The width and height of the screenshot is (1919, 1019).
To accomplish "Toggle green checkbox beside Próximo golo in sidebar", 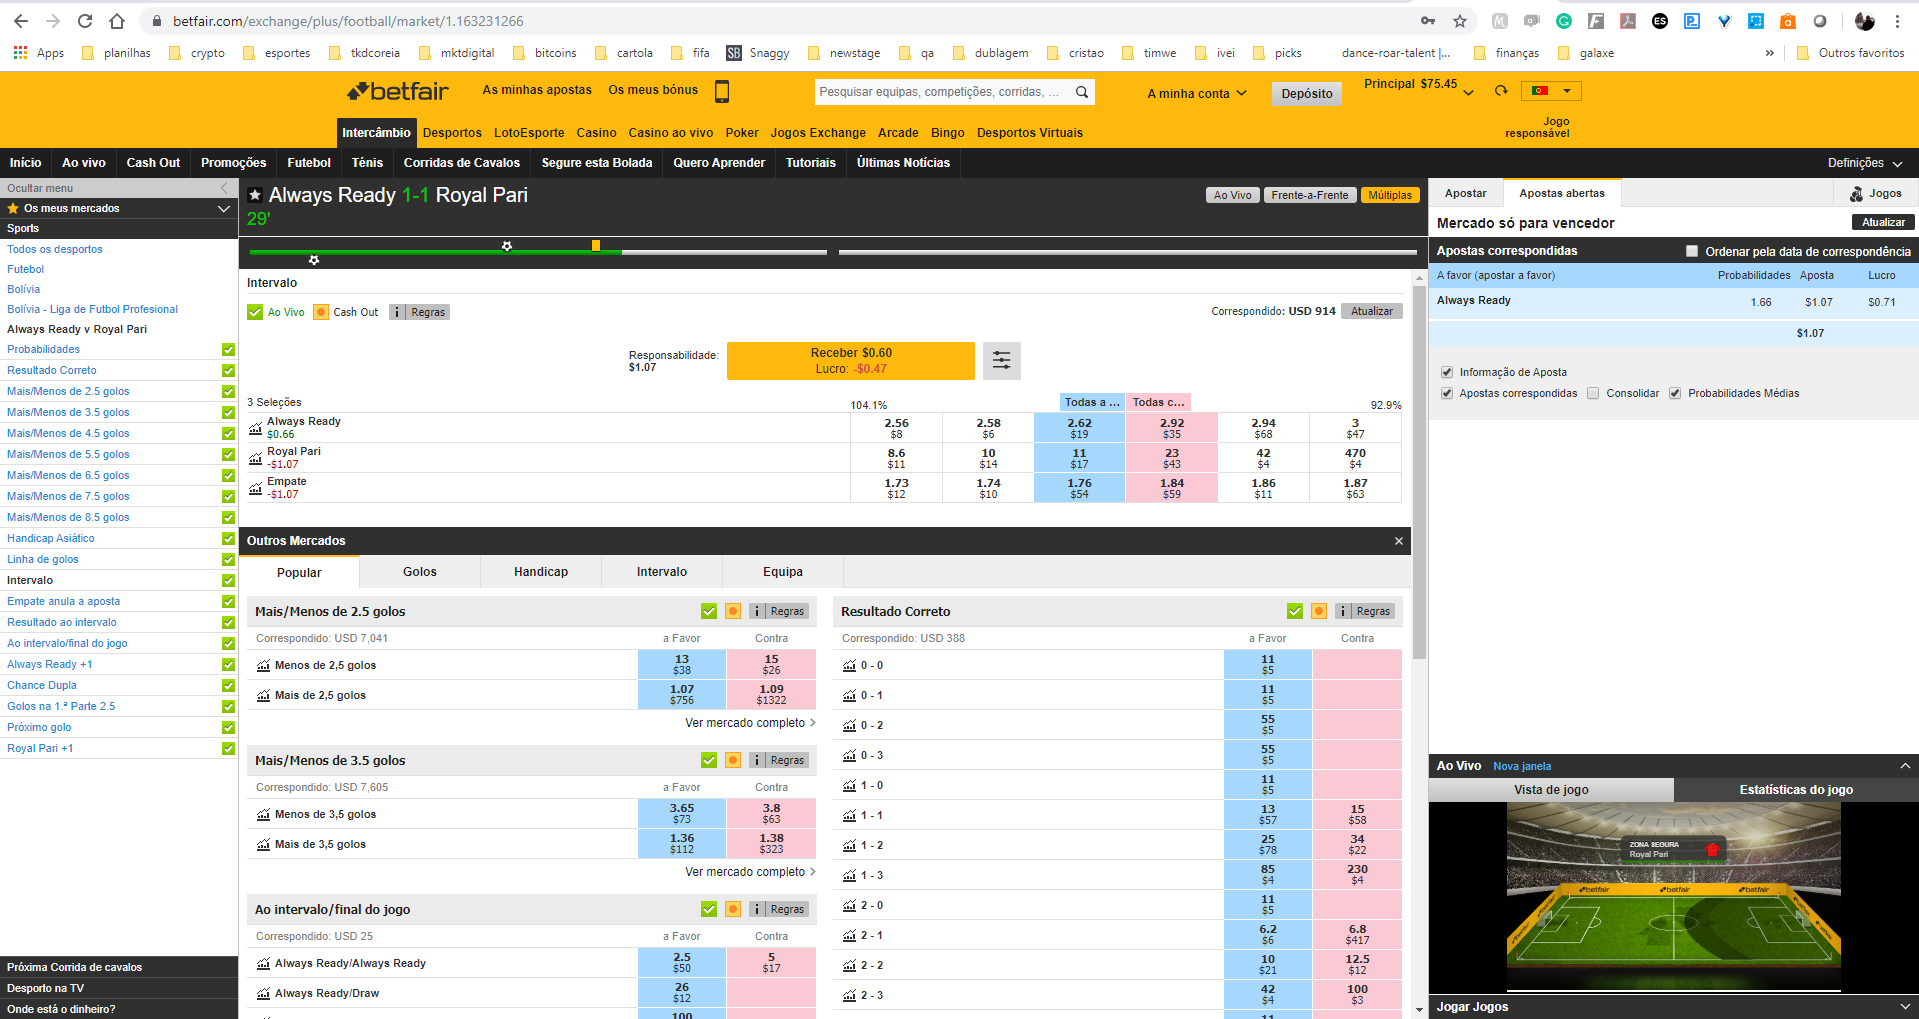I will (228, 727).
